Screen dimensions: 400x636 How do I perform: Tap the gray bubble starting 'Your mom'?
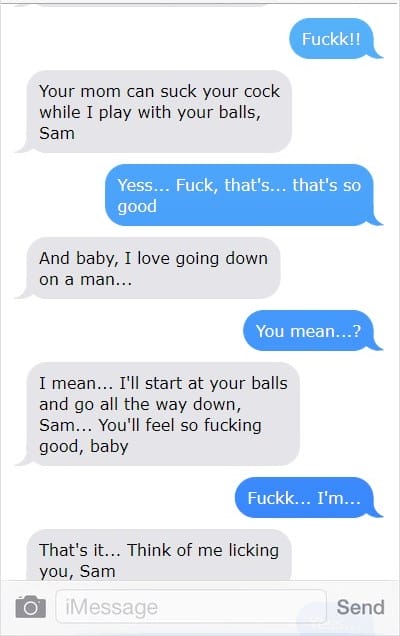[156, 112]
